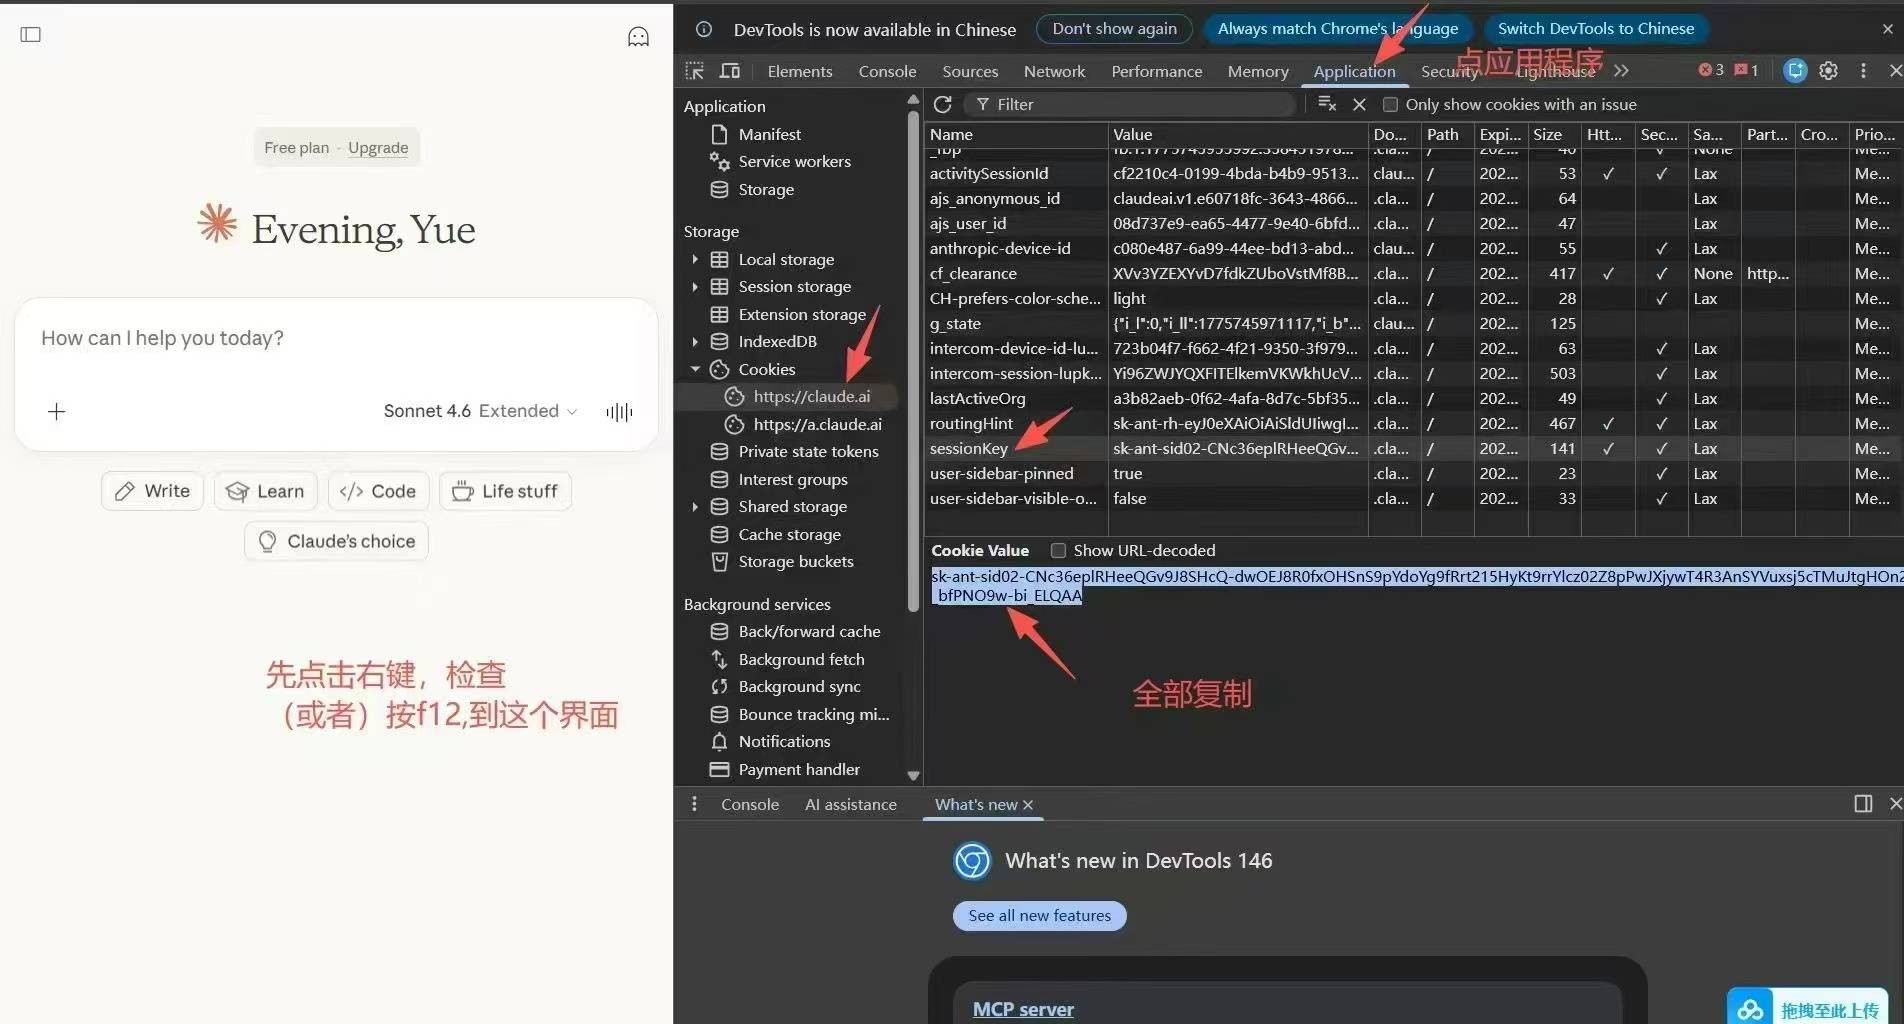Open the blue cloud upload widget icon
The image size is (1904, 1024).
pos(1750,1008)
